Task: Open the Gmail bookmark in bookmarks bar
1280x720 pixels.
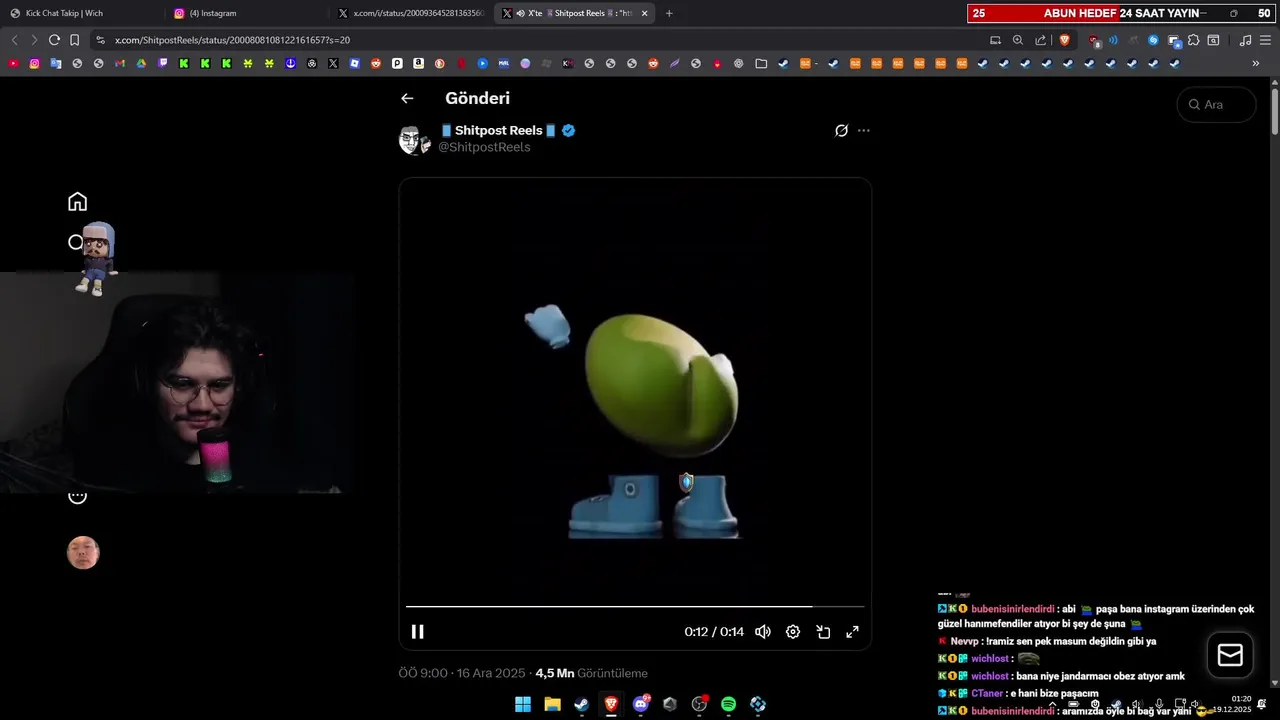Action: click(x=120, y=63)
